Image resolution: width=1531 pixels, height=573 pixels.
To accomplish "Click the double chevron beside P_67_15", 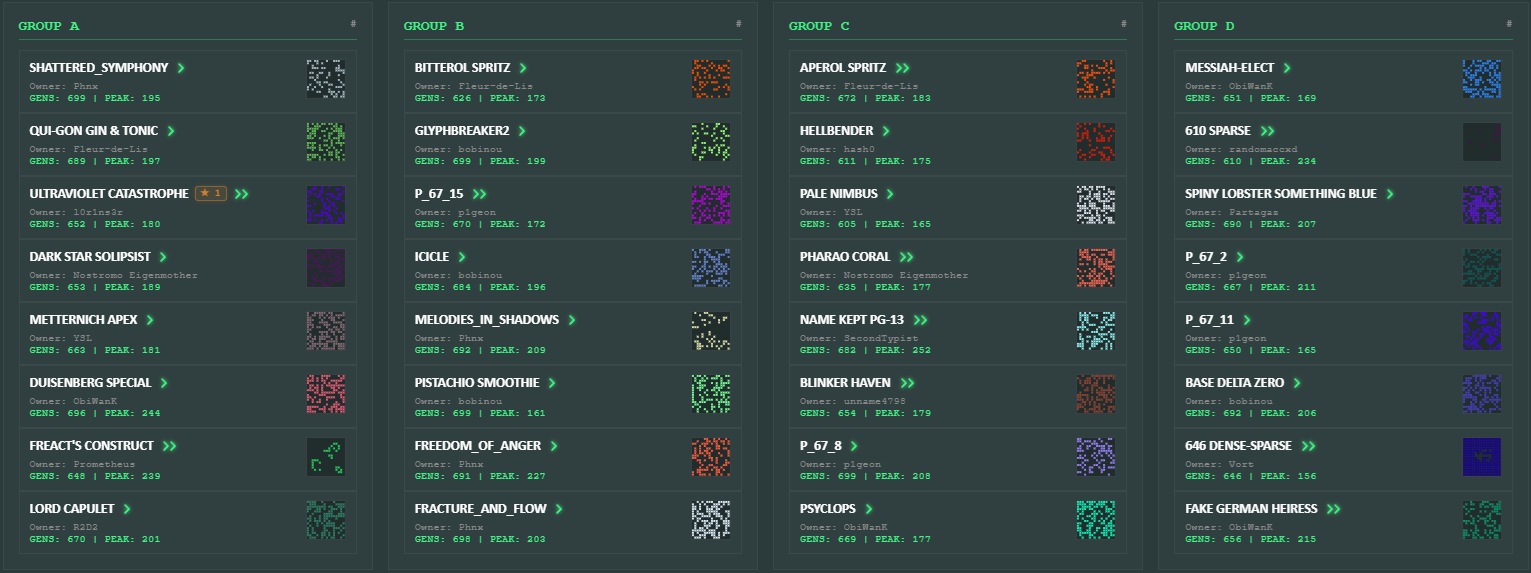I will pos(480,194).
